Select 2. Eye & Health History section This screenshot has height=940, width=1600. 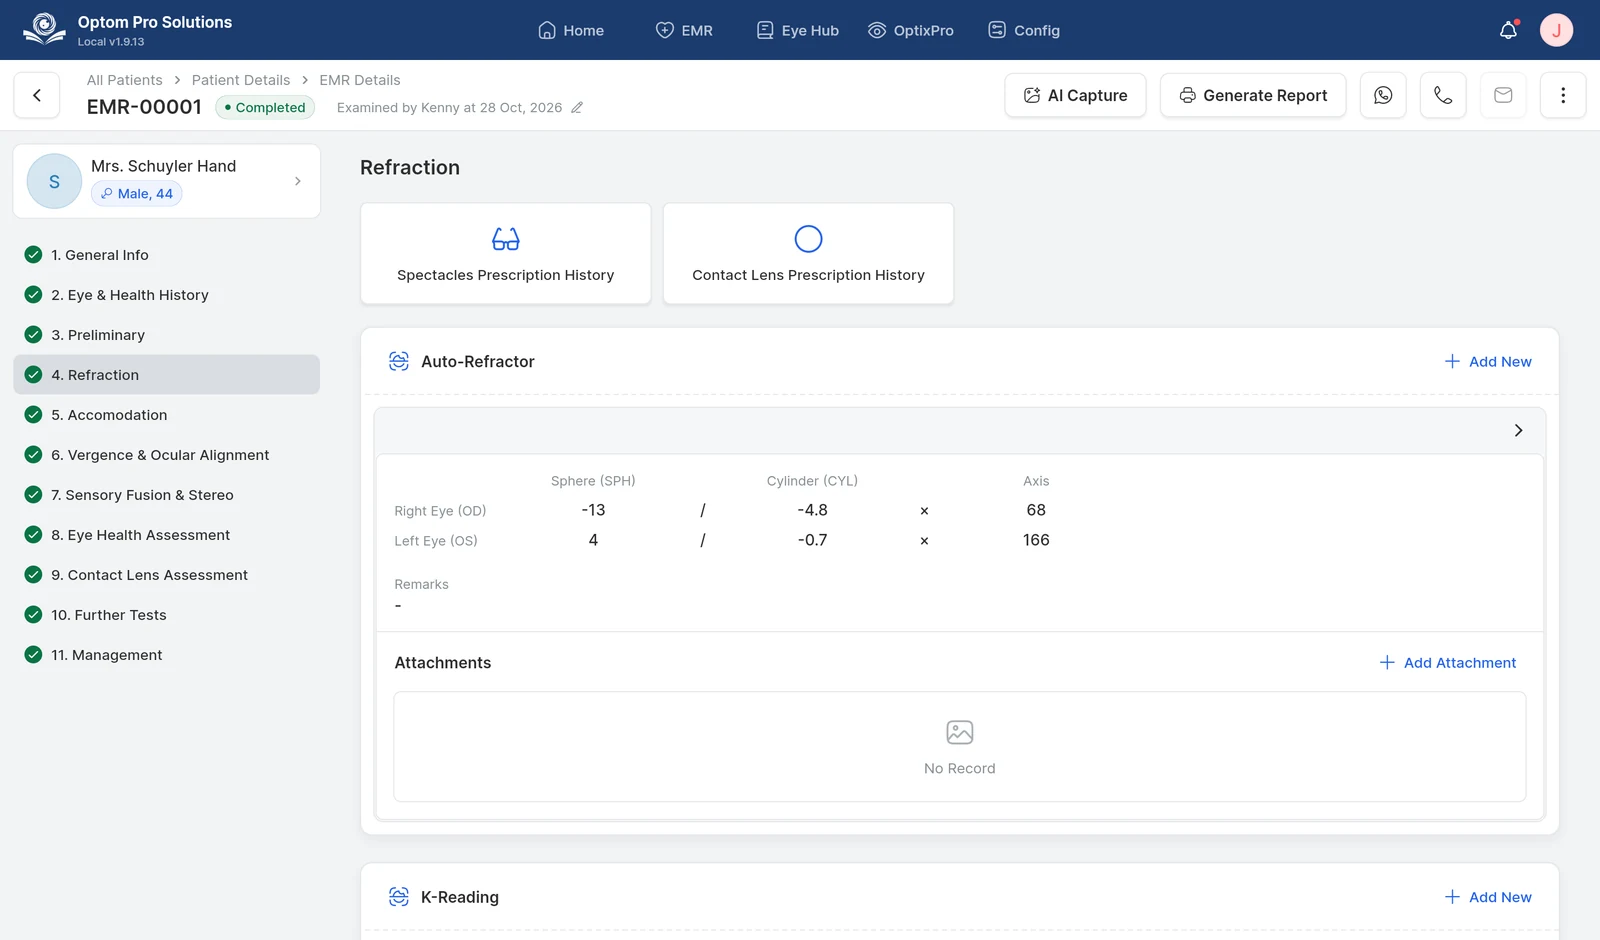[167, 295]
